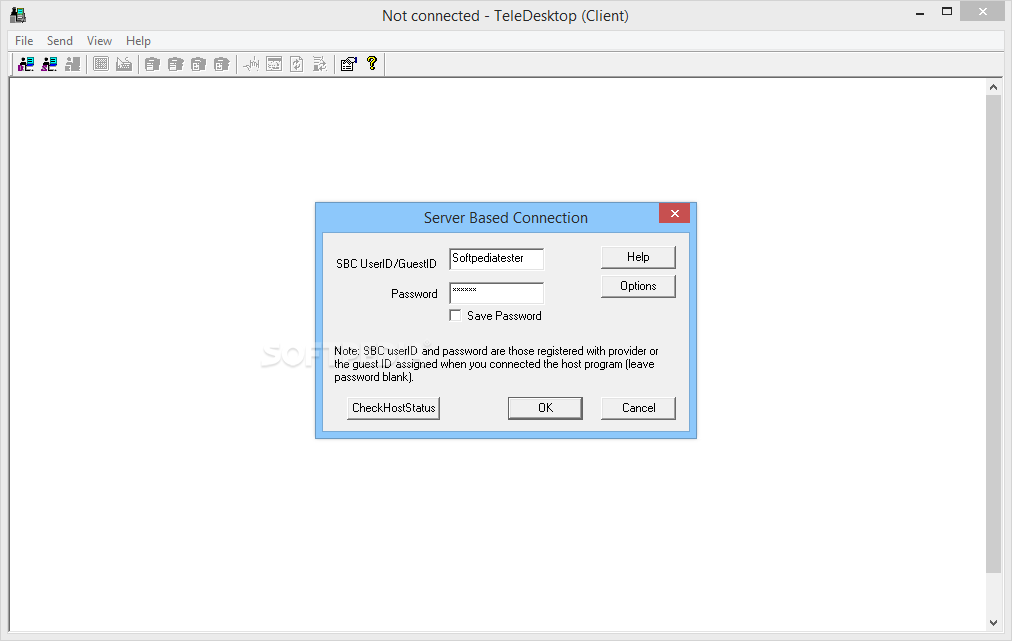Click the vertical scrollbar up arrow
This screenshot has width=1012, height=641.
pos(993,86)
